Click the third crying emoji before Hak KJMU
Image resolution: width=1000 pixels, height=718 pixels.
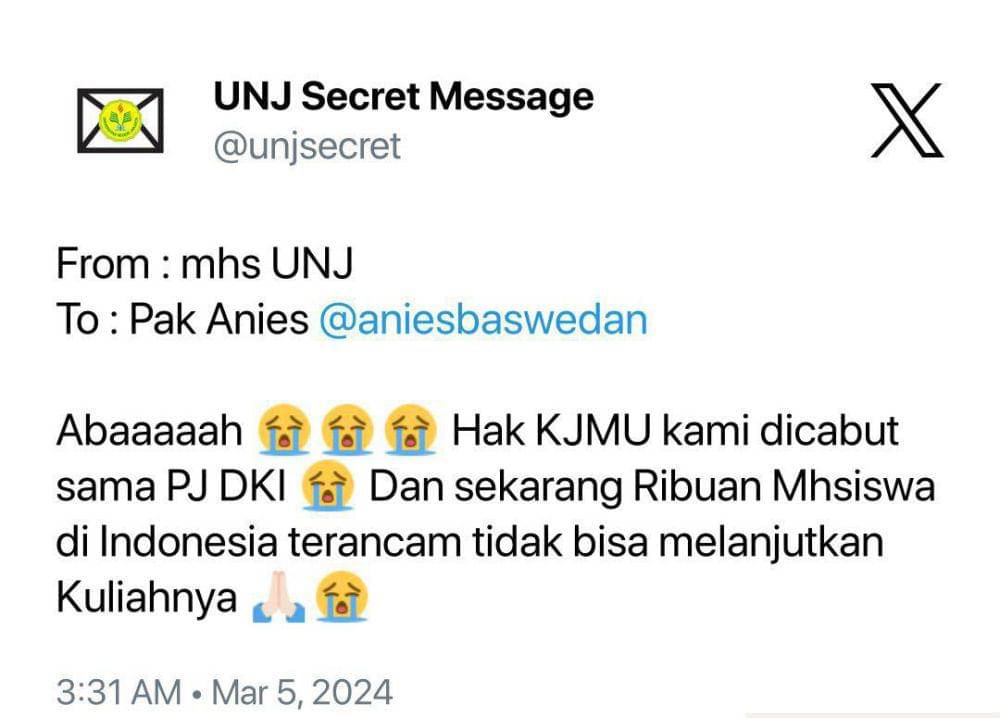pos(410,429)
